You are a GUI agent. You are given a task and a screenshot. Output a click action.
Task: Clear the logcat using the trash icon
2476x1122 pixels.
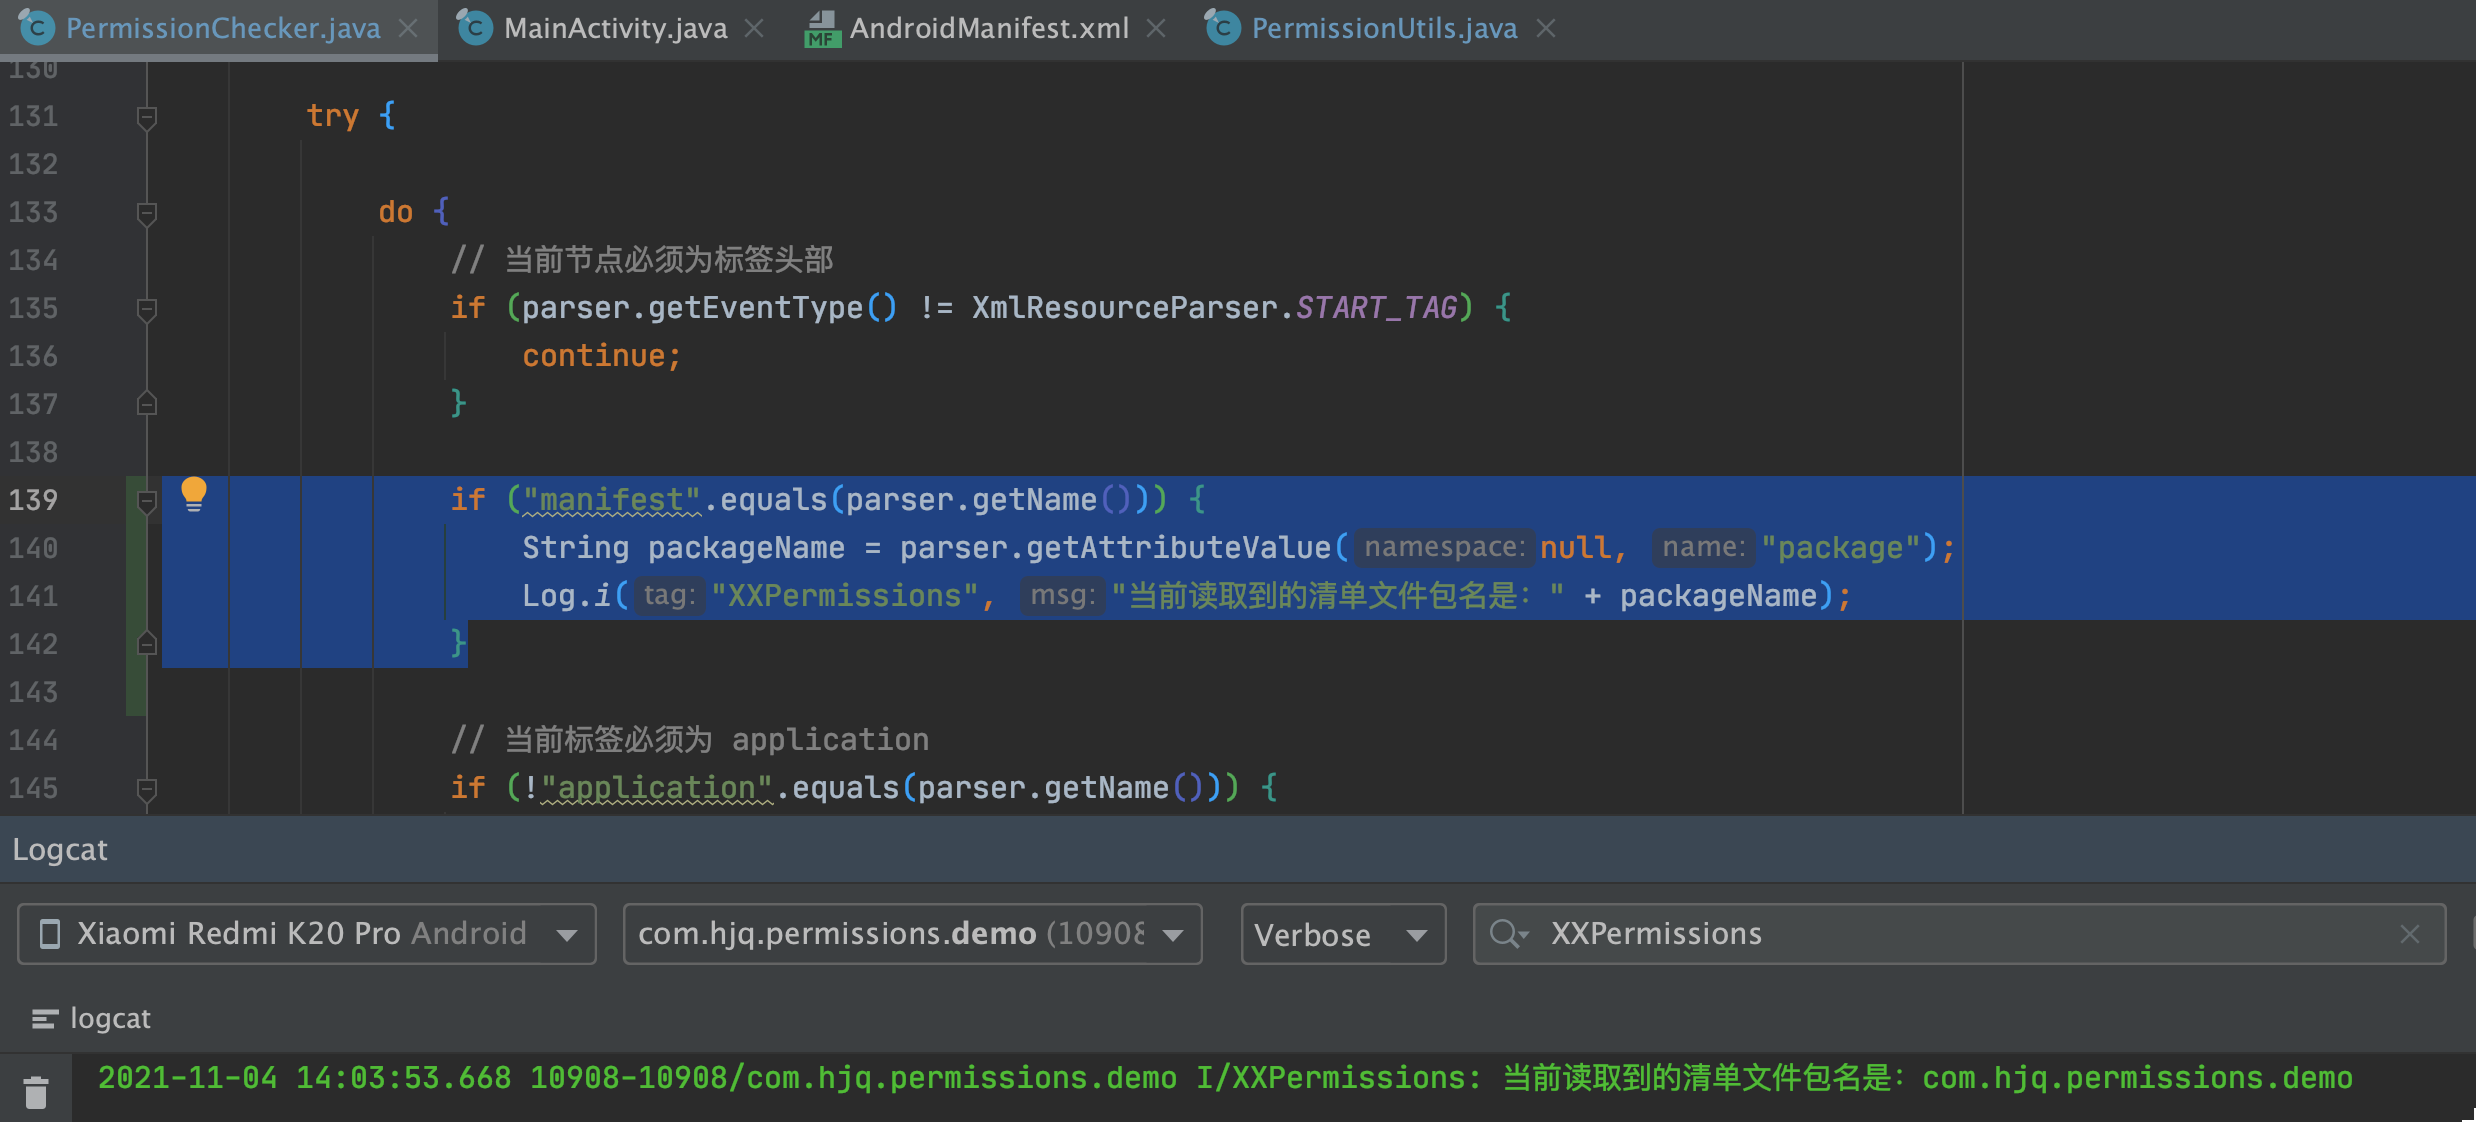pos(37,1090)
